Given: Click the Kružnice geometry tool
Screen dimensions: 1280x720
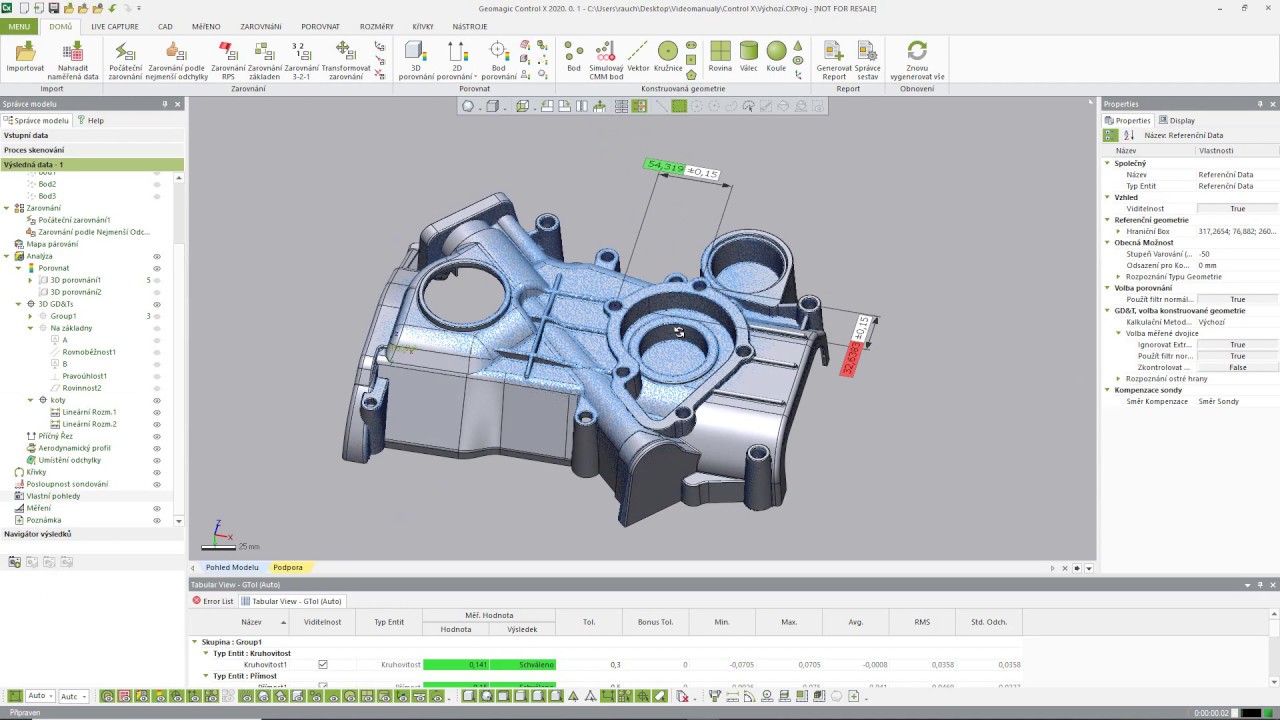Looking at the screenshot, I should [x=667, y=52].
